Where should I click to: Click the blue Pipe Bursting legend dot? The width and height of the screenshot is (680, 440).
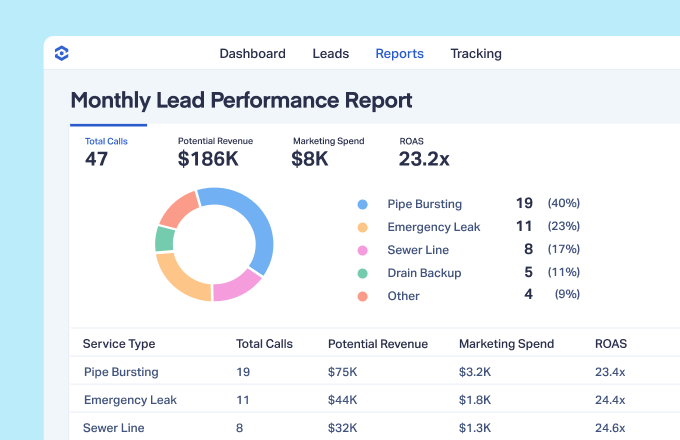(363, 205)
